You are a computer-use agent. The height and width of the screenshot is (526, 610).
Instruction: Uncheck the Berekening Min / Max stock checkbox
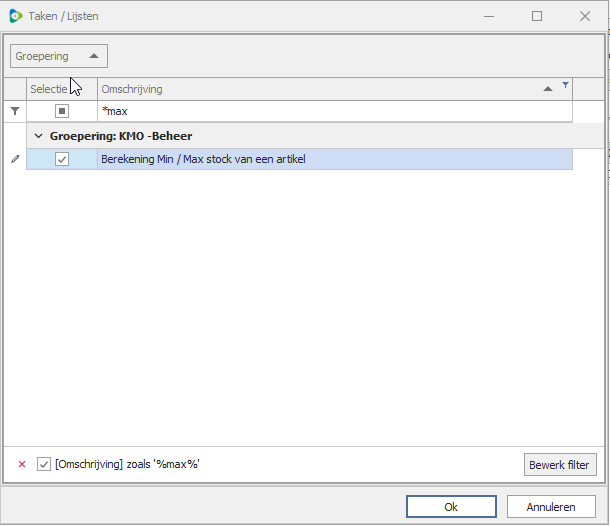pos(62,159)
